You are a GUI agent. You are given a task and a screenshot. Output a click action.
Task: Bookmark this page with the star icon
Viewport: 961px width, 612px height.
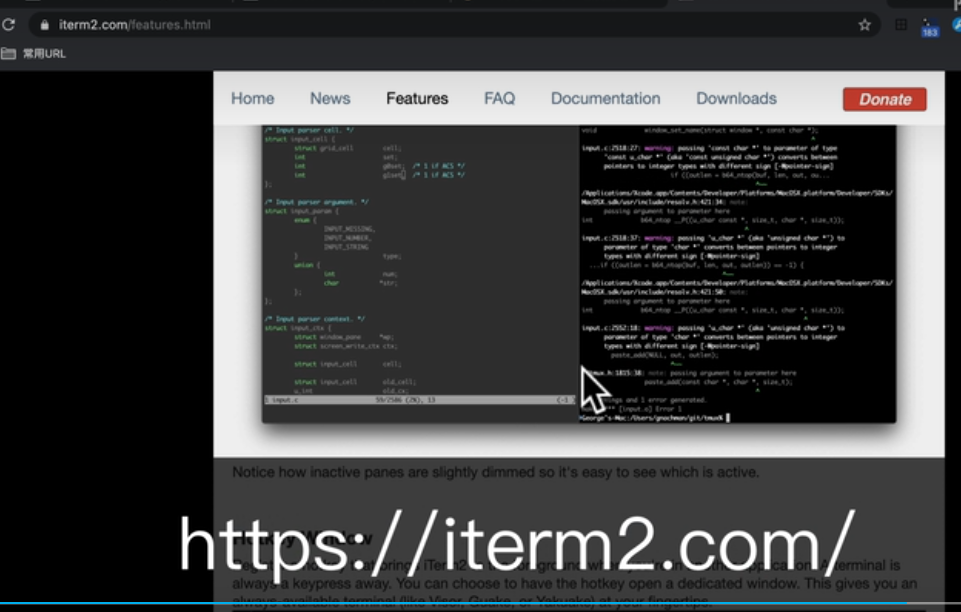coord(864,25)
